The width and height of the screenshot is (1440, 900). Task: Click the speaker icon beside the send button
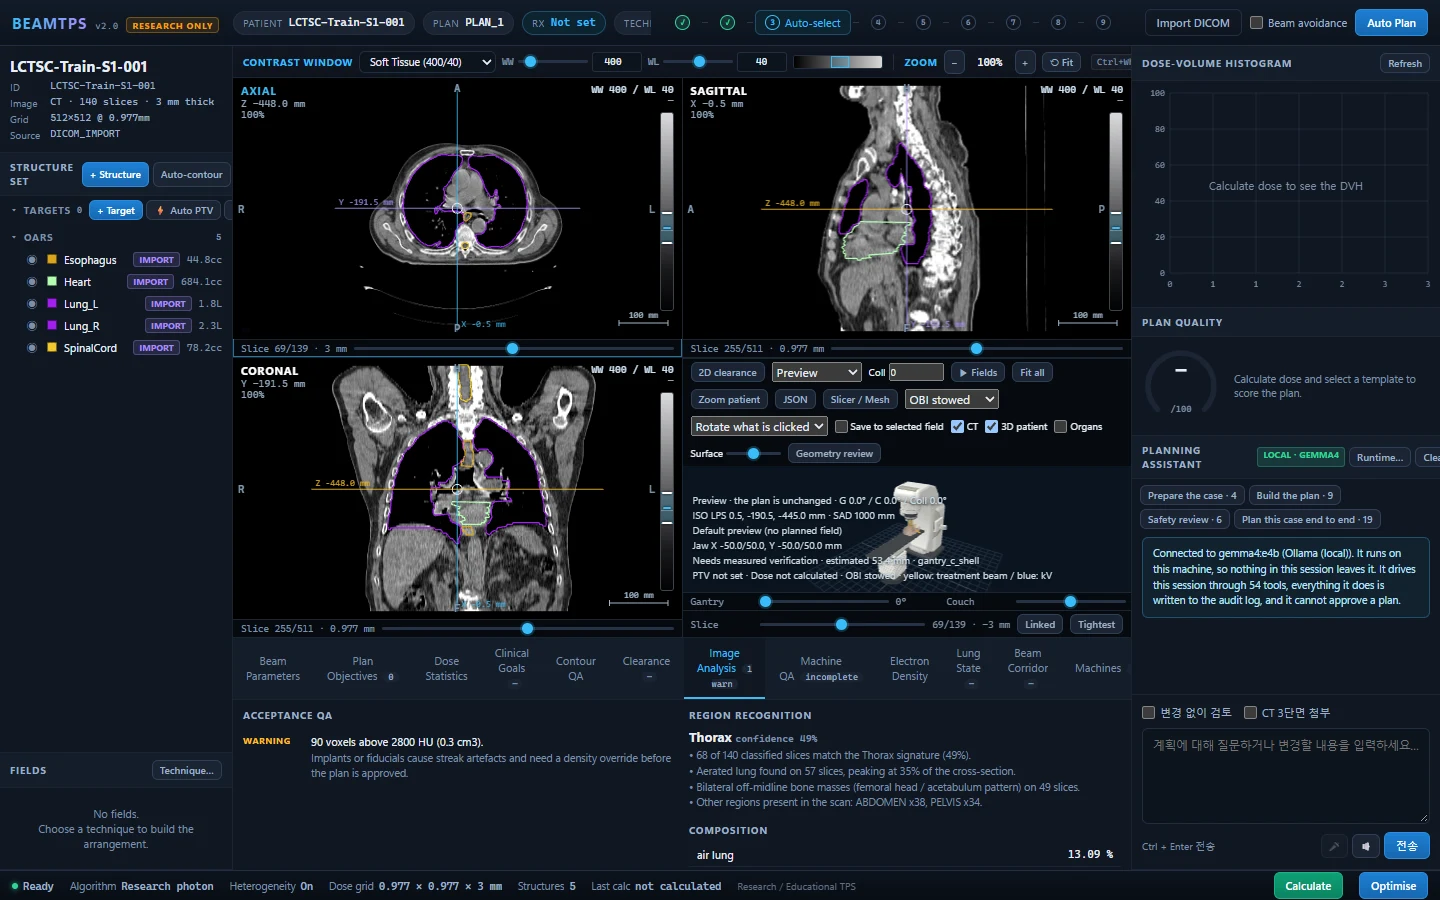pyautogui.click(x=1366, y=846)
